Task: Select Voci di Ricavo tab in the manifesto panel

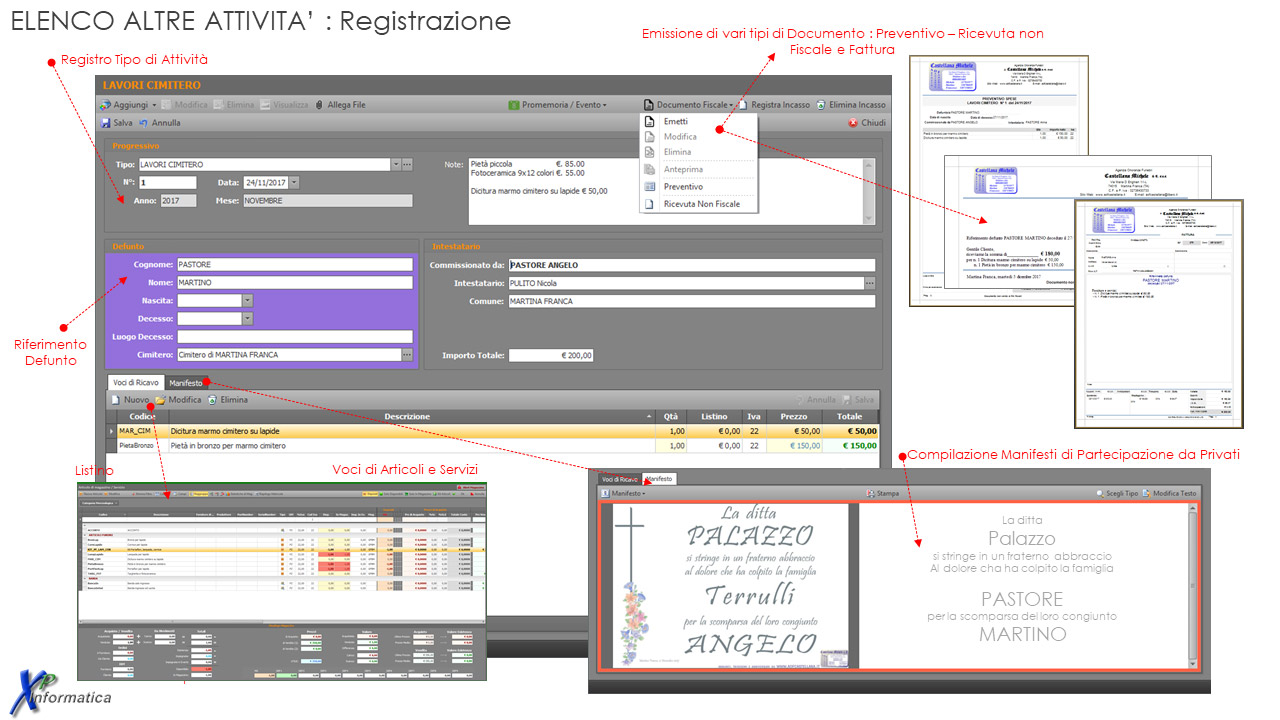Action: (x=618, y=479)
